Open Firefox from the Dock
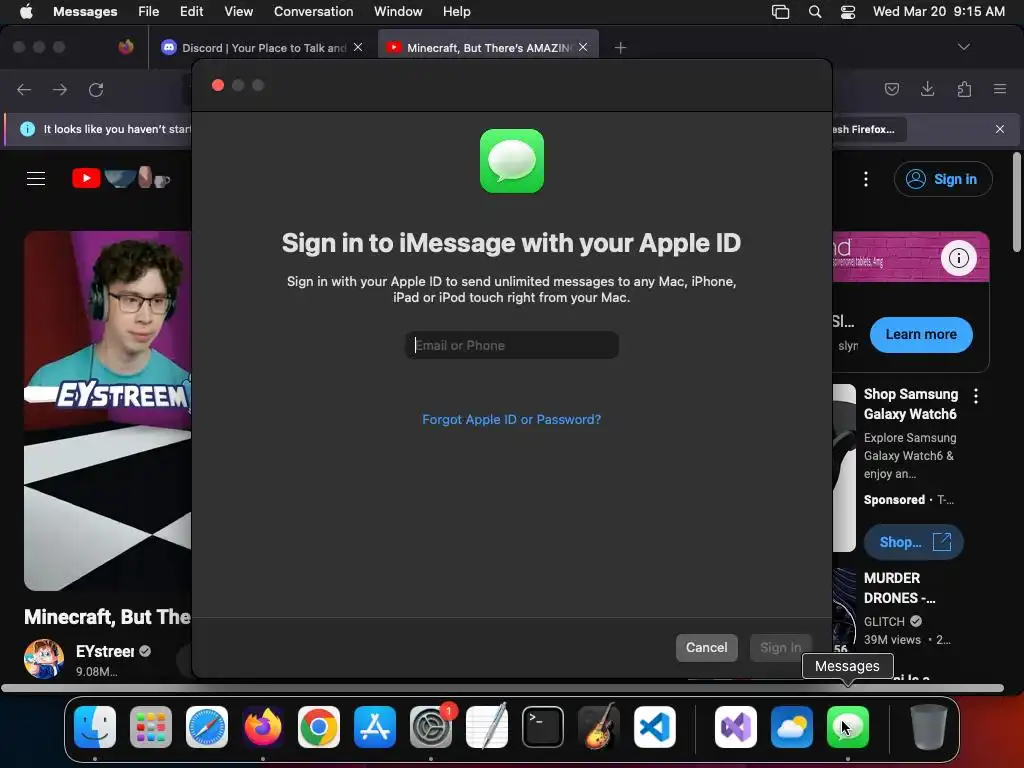Viewport: 1024px width, 768px height. point(263,727)
